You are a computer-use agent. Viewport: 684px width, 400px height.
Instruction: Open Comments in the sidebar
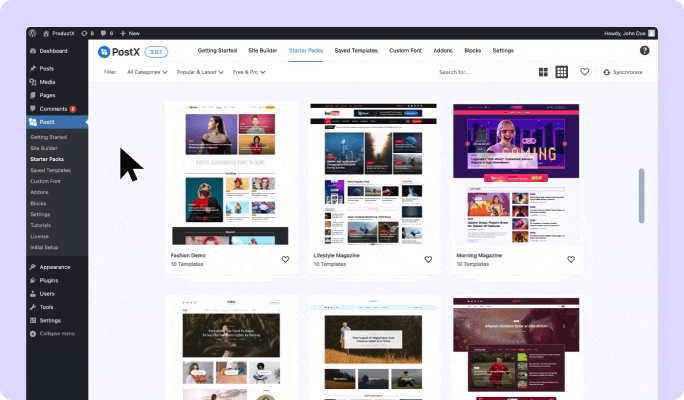[x=57, y=109]
